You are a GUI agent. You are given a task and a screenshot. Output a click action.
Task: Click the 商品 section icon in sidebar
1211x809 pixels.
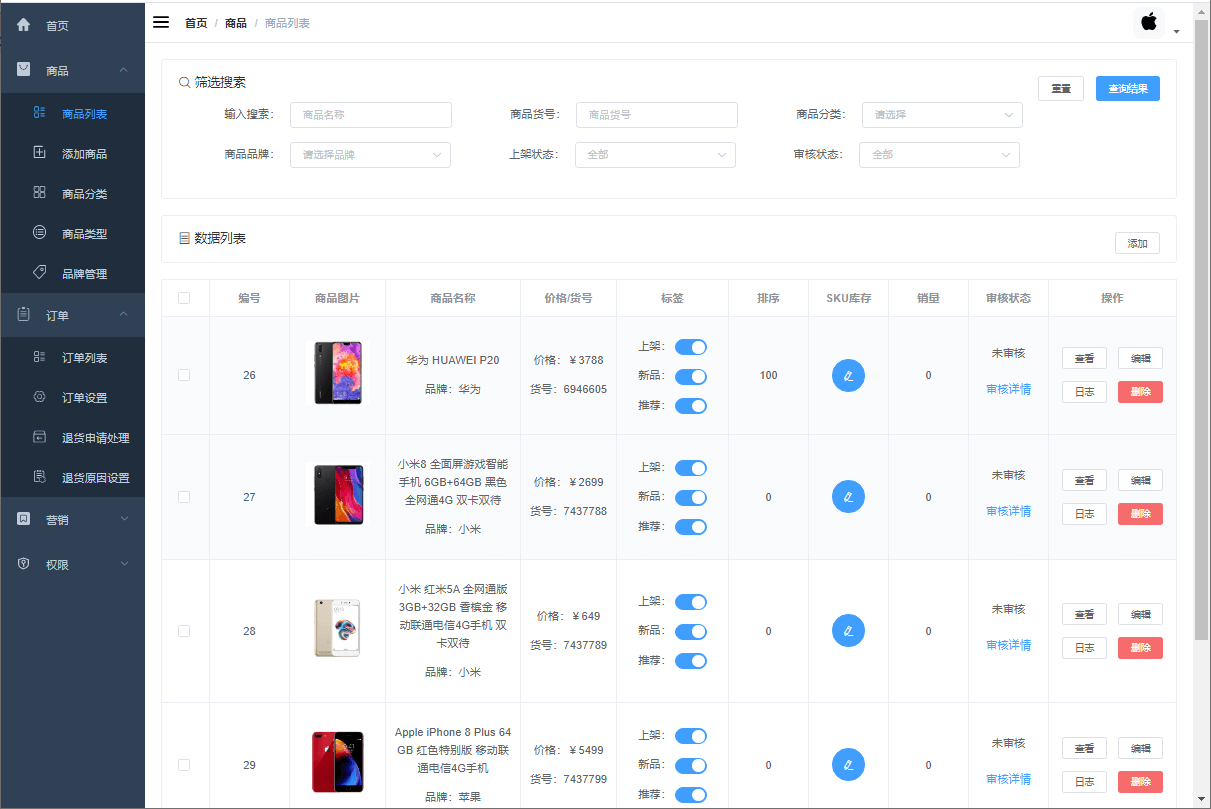[x=24, y=70]
